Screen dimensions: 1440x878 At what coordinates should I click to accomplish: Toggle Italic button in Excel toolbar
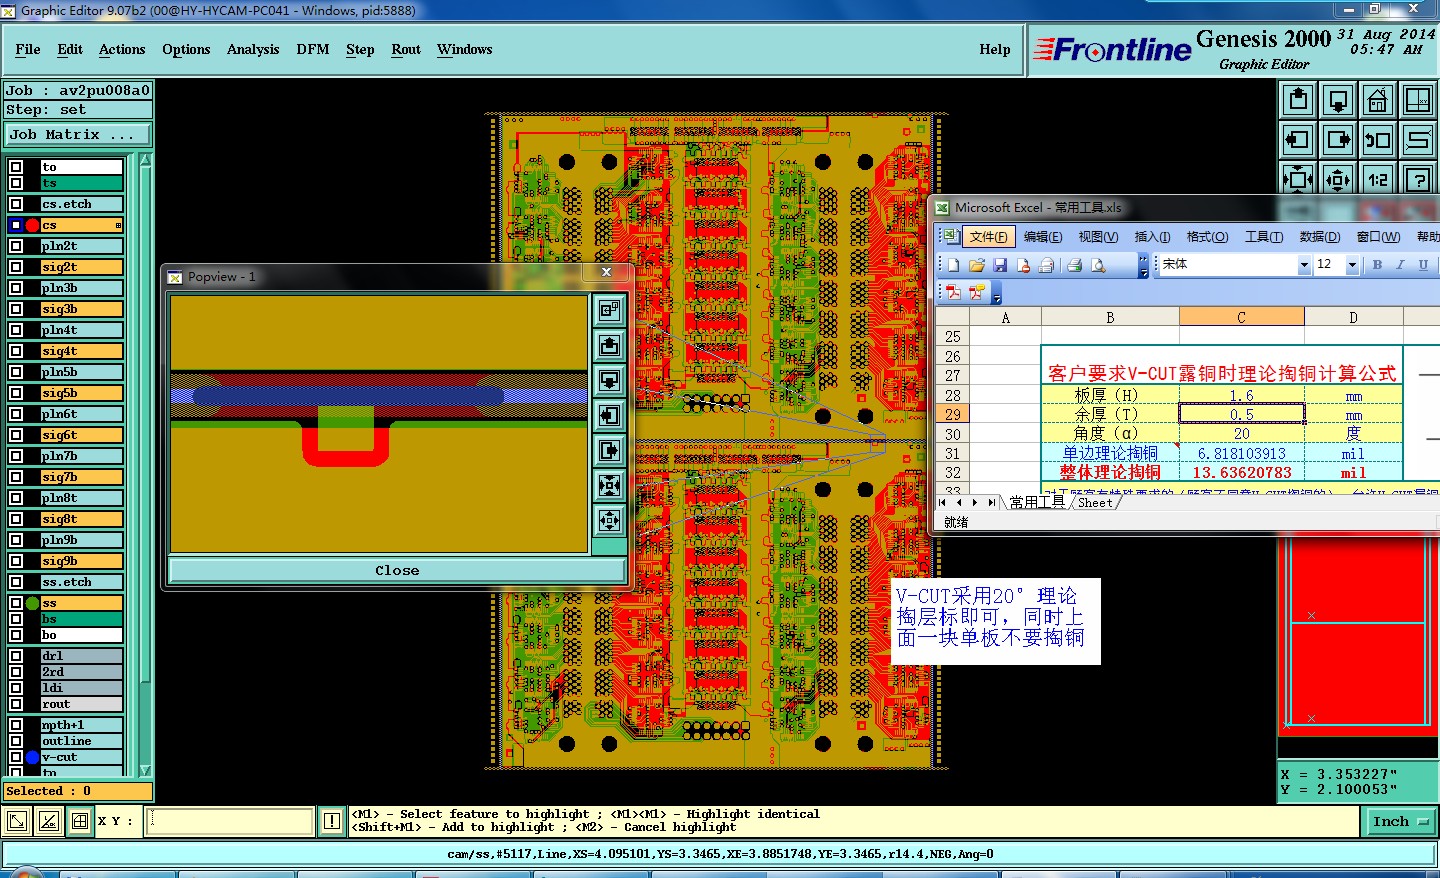(1400, 265)
